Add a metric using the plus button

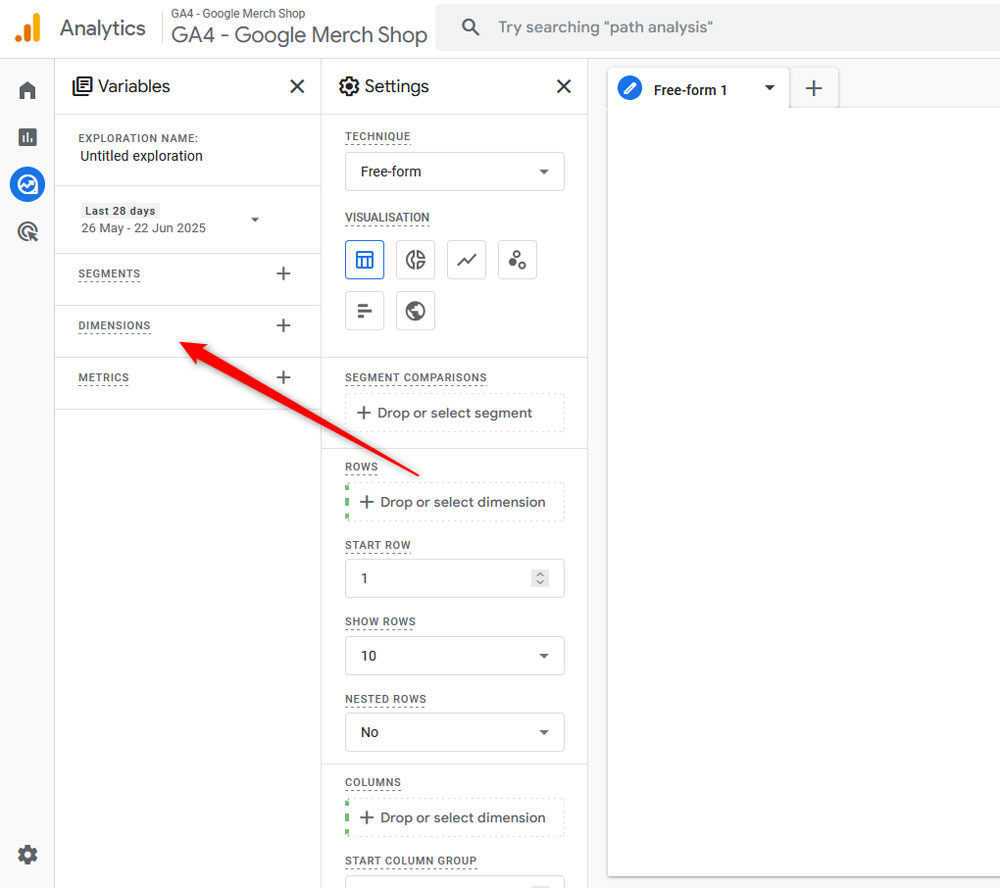tap(283, 377)
